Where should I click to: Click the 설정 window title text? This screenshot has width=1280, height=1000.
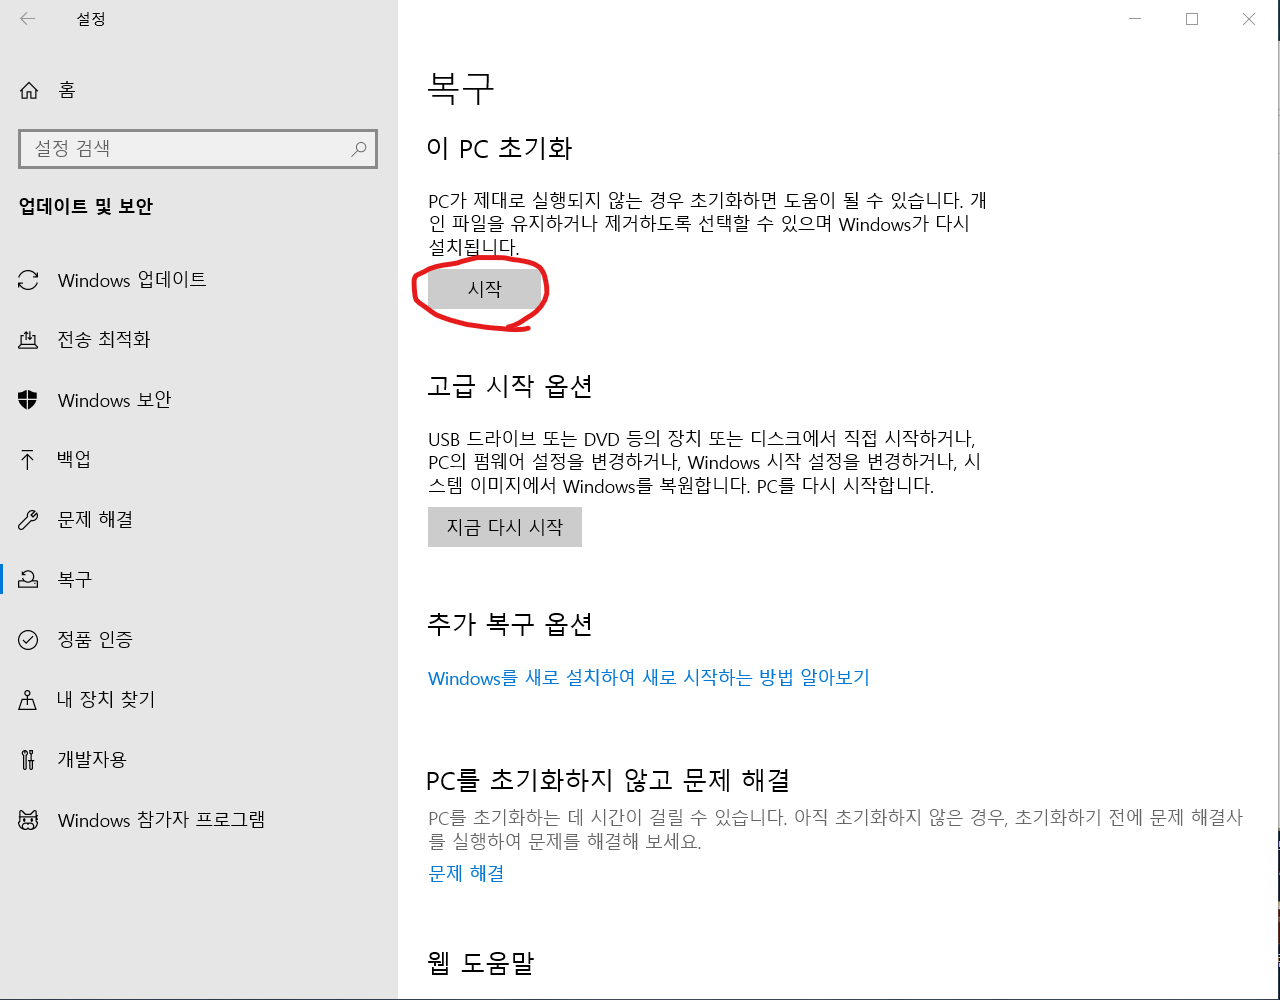click(91, 19)
